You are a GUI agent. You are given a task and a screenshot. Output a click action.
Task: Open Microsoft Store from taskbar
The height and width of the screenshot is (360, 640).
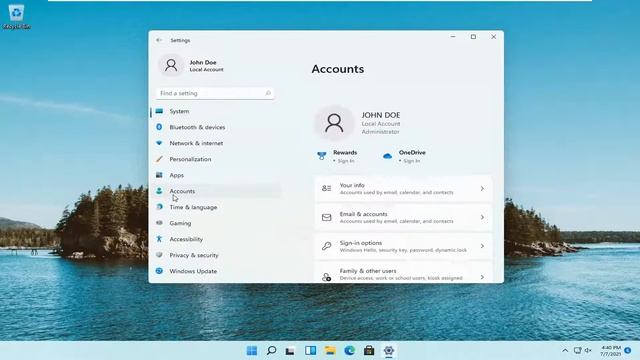tap(369, 350)
